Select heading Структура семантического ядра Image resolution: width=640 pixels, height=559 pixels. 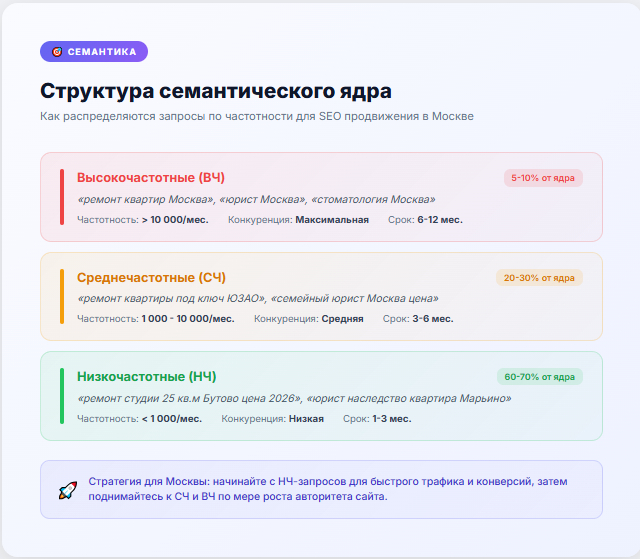tap(216, 91)
